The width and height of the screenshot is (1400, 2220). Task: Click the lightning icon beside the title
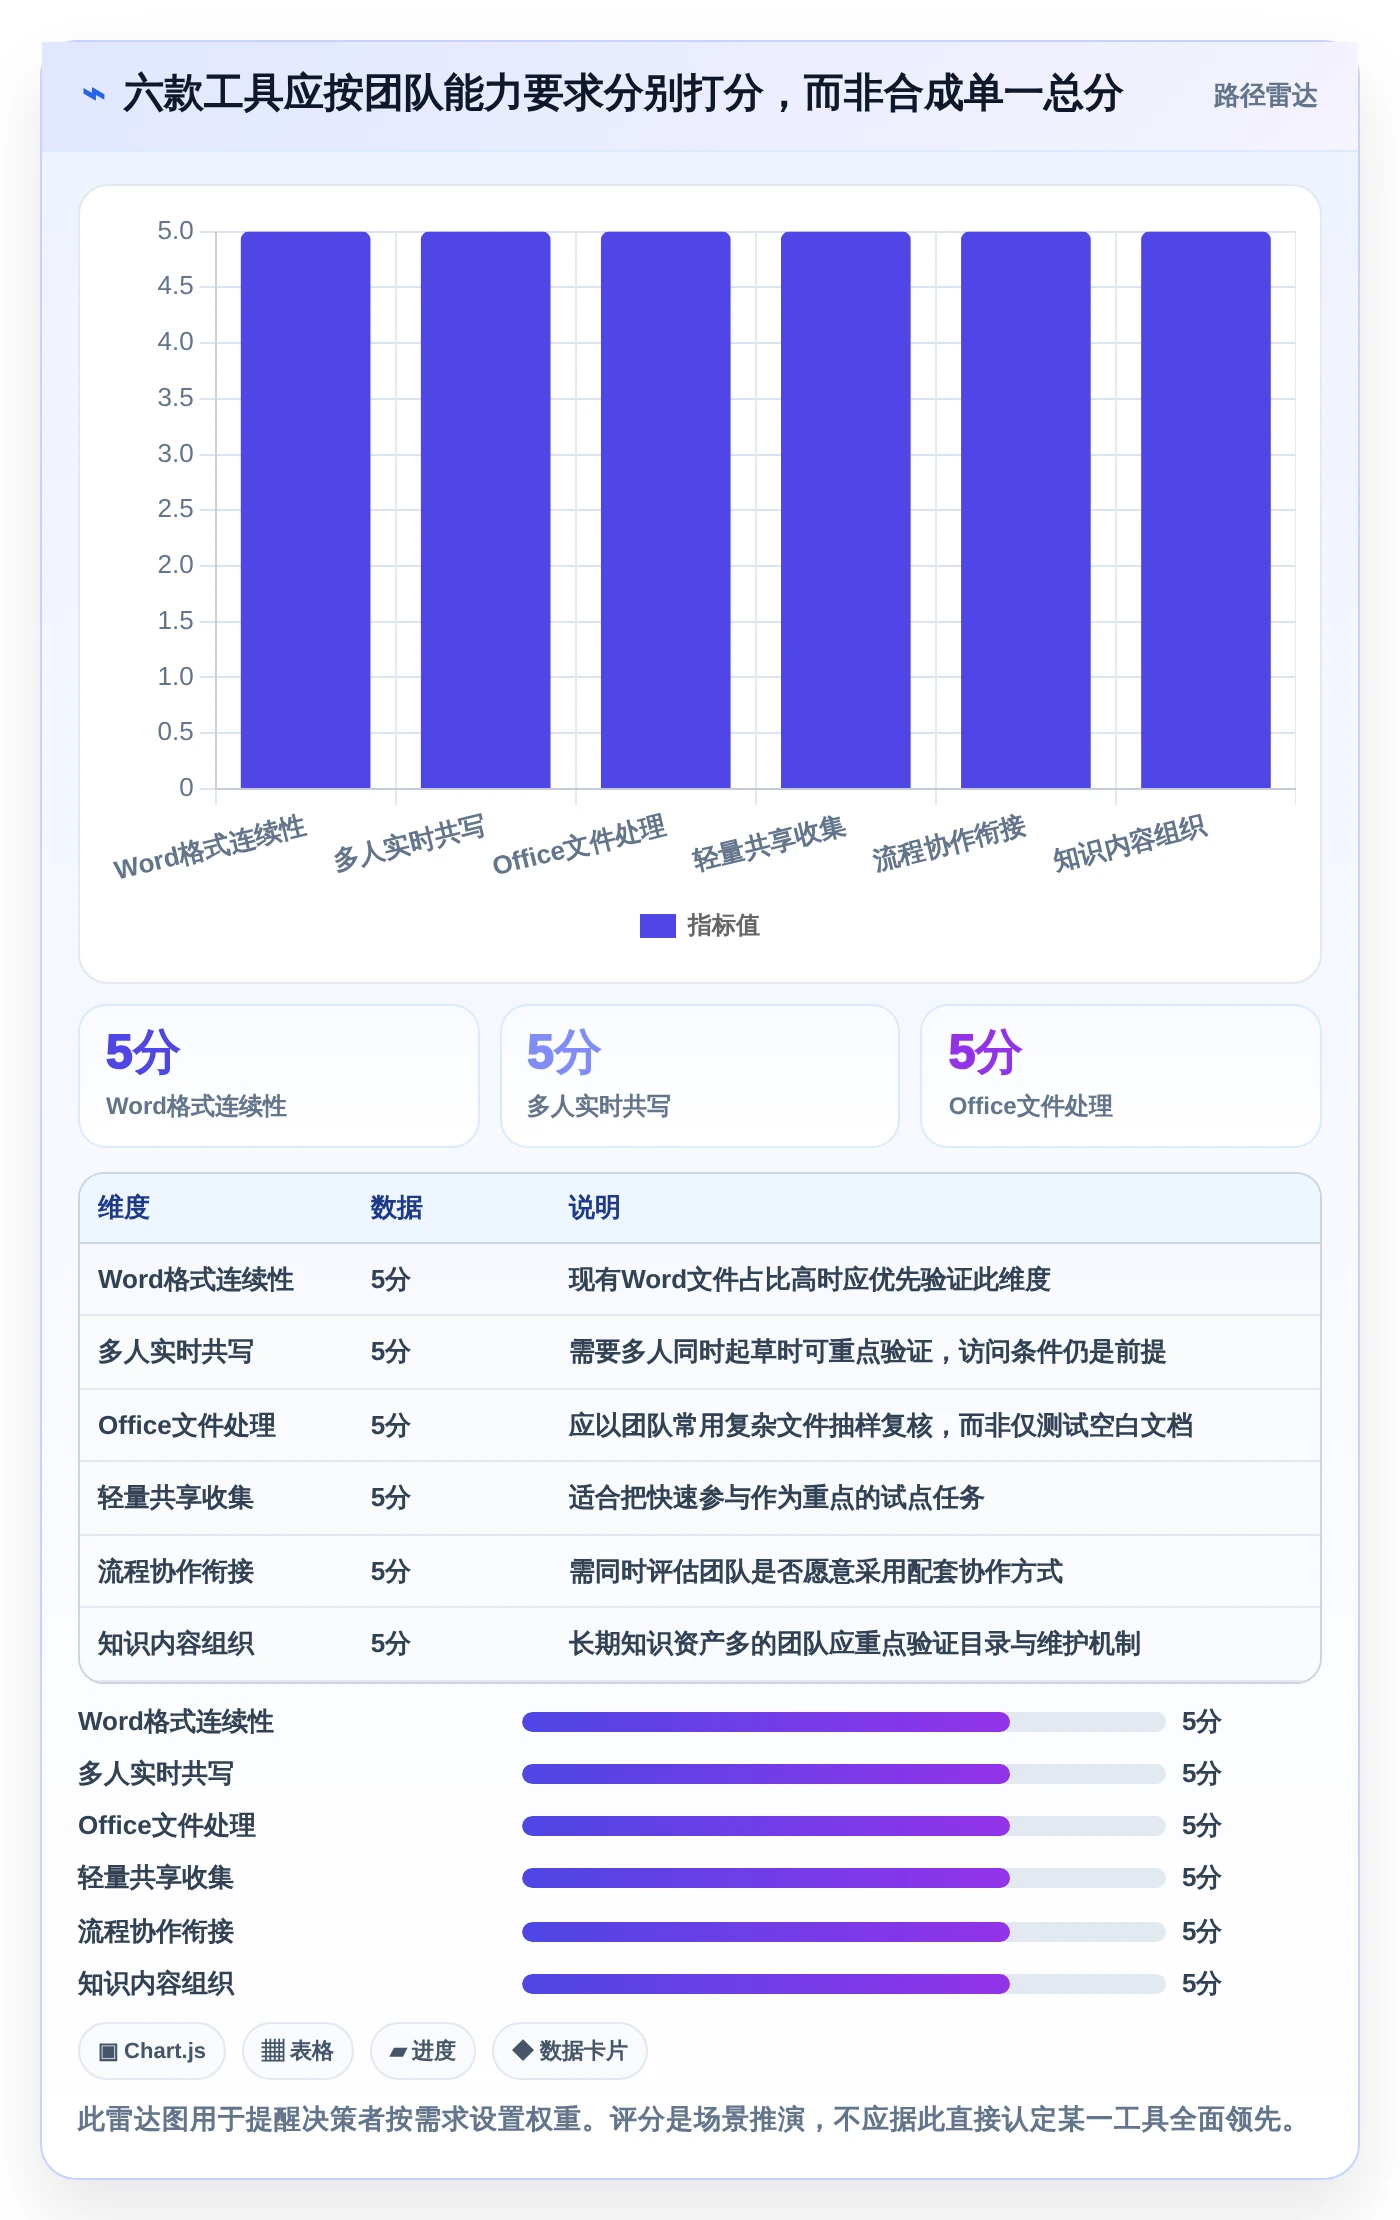[x=93, y=94]
